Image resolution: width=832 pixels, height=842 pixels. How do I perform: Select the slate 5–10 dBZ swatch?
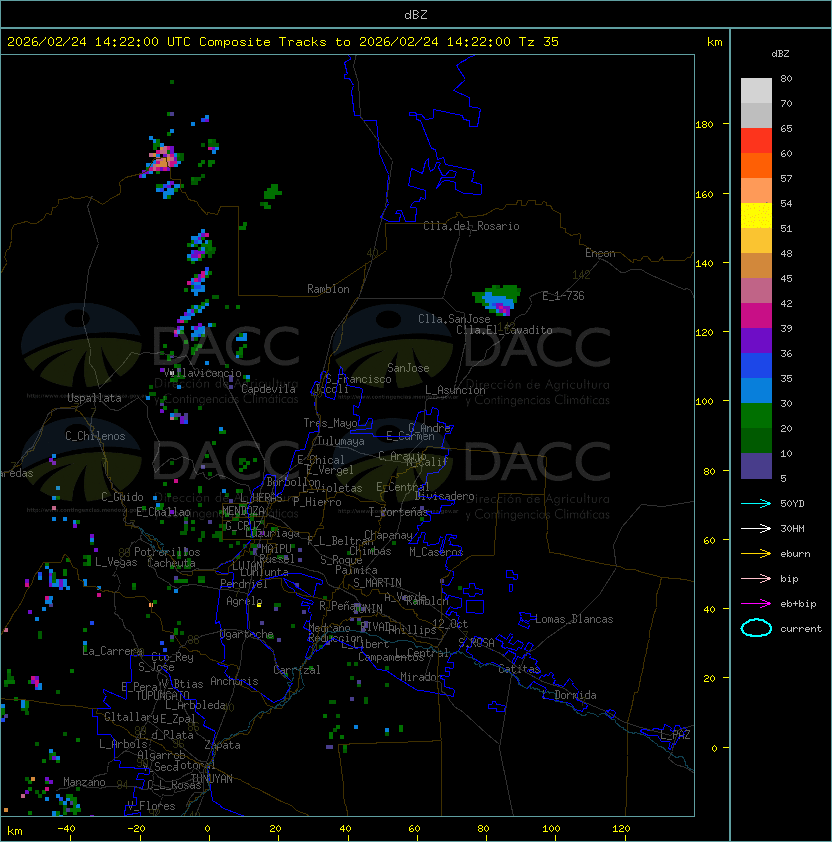coord(756,466)
